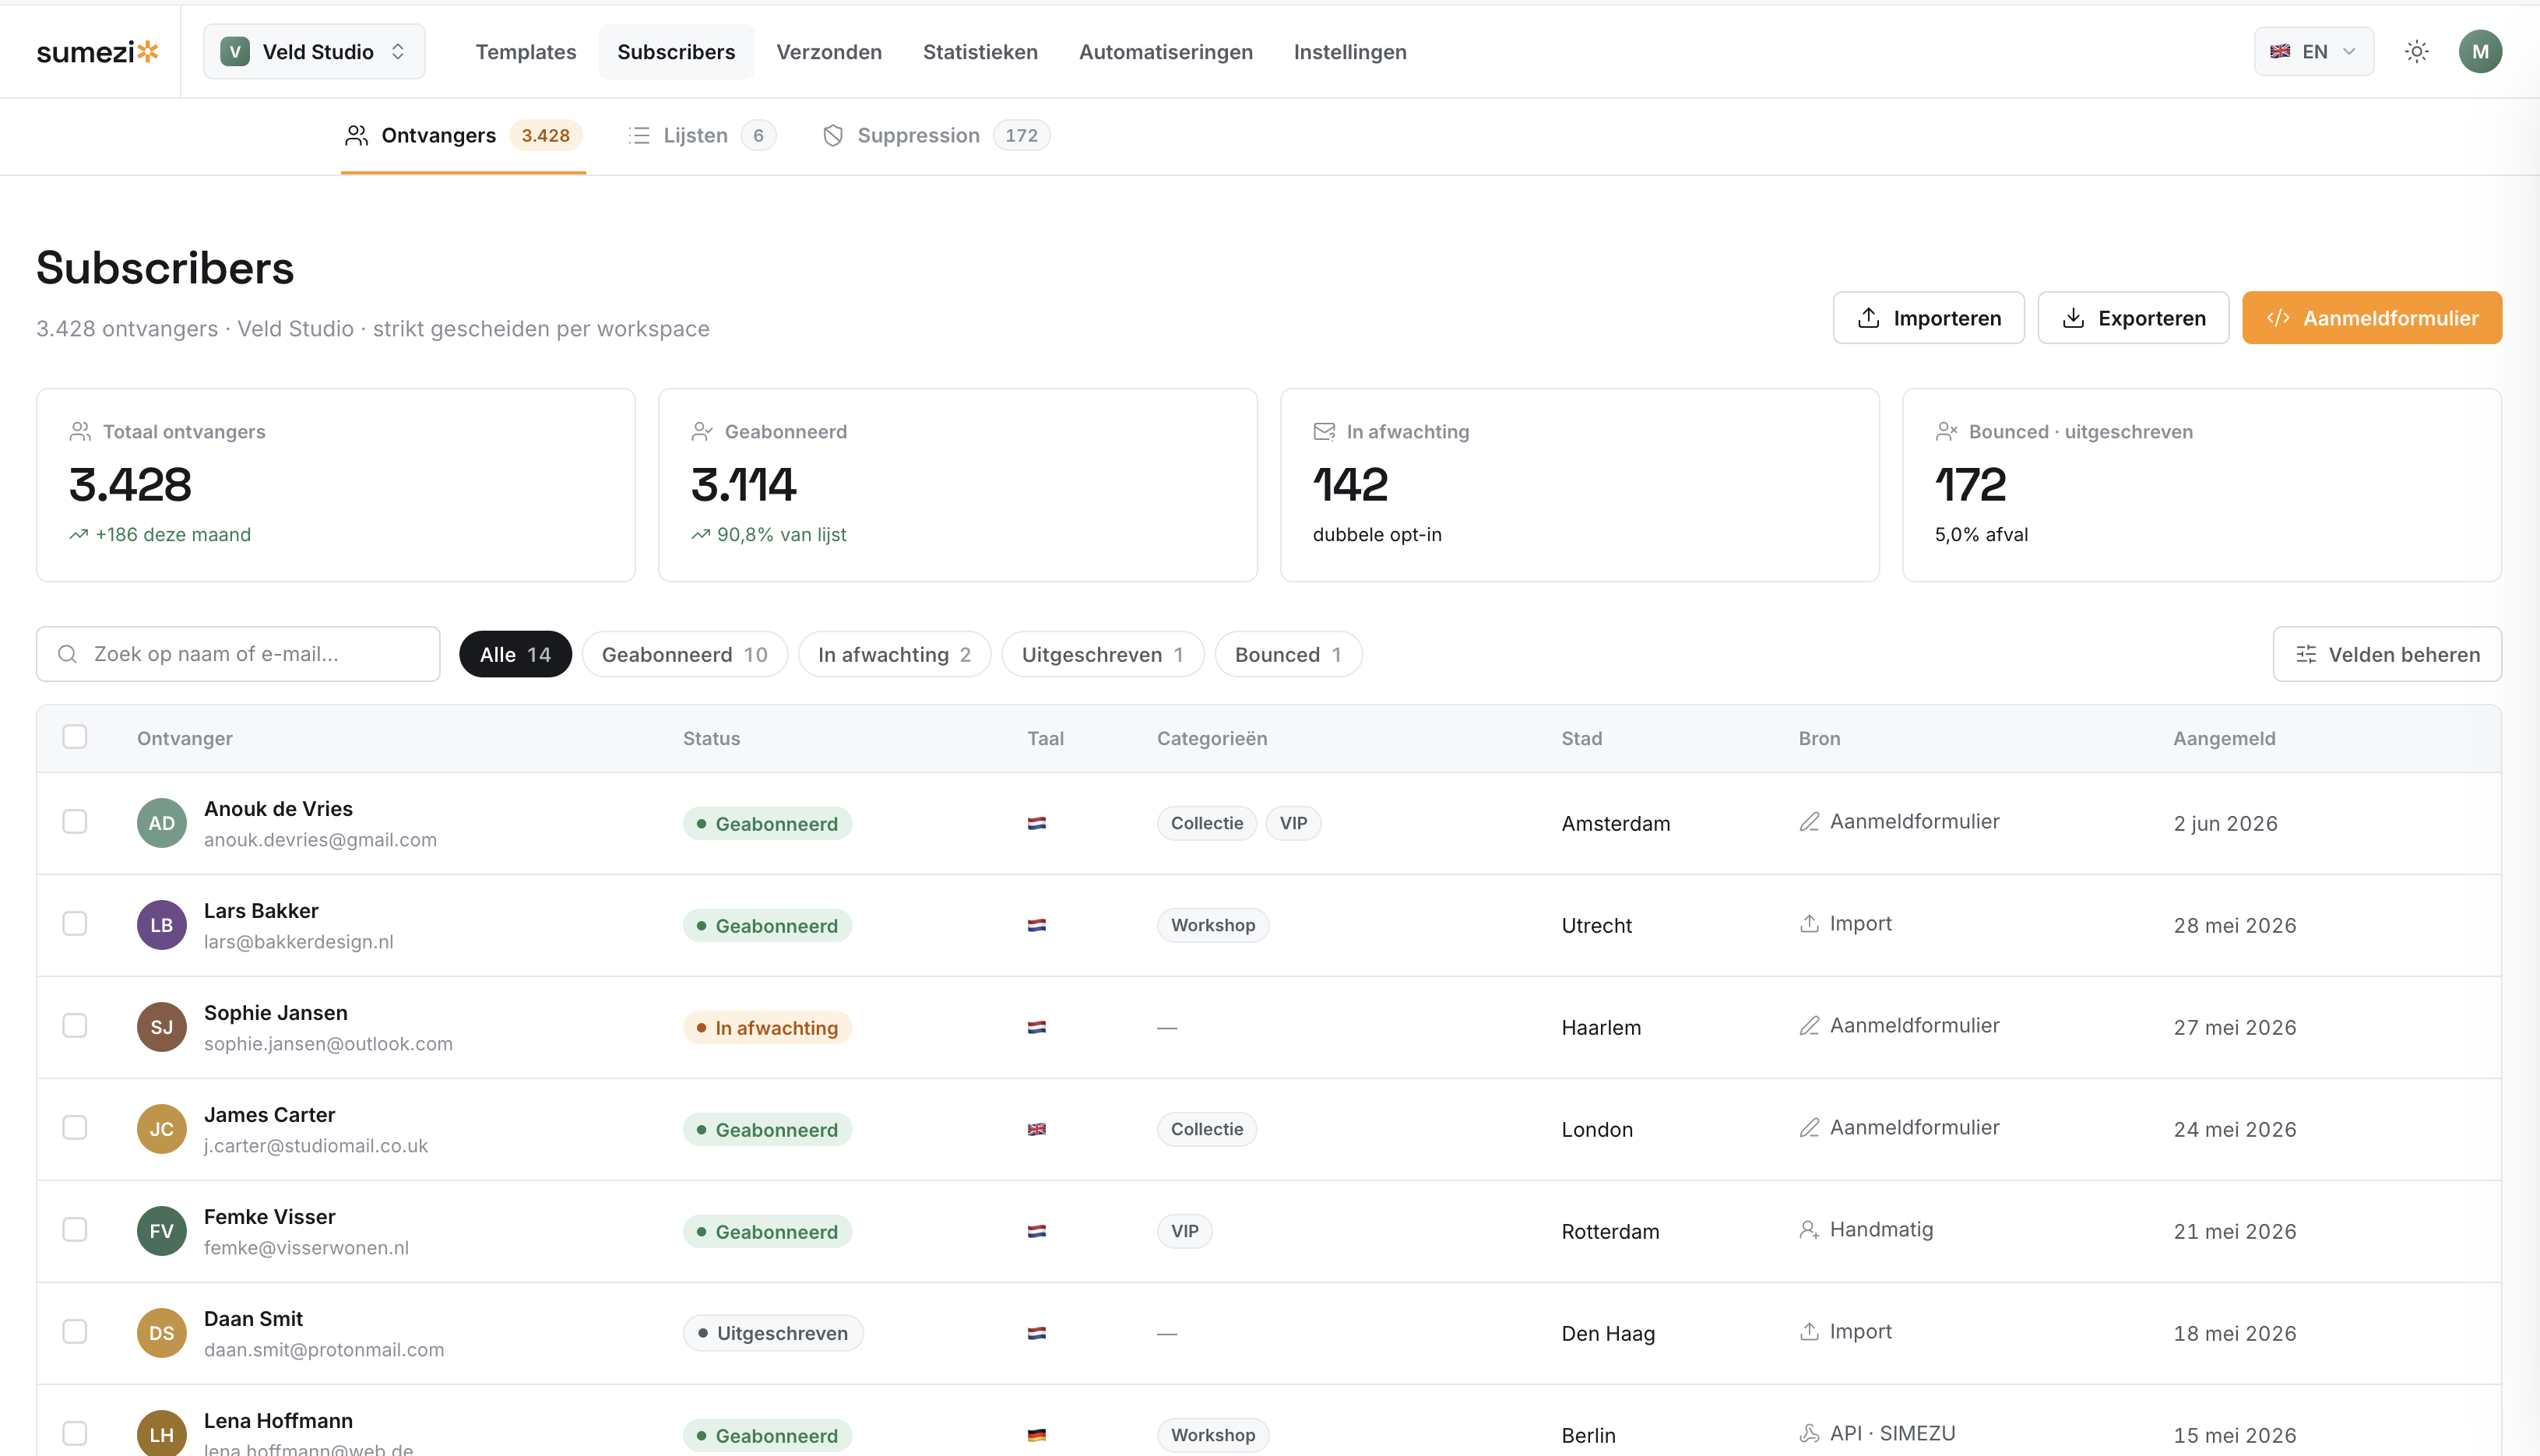Click the UK flag in James Carter's row
The image size is (2540, 1456).
point(1036,1129)
